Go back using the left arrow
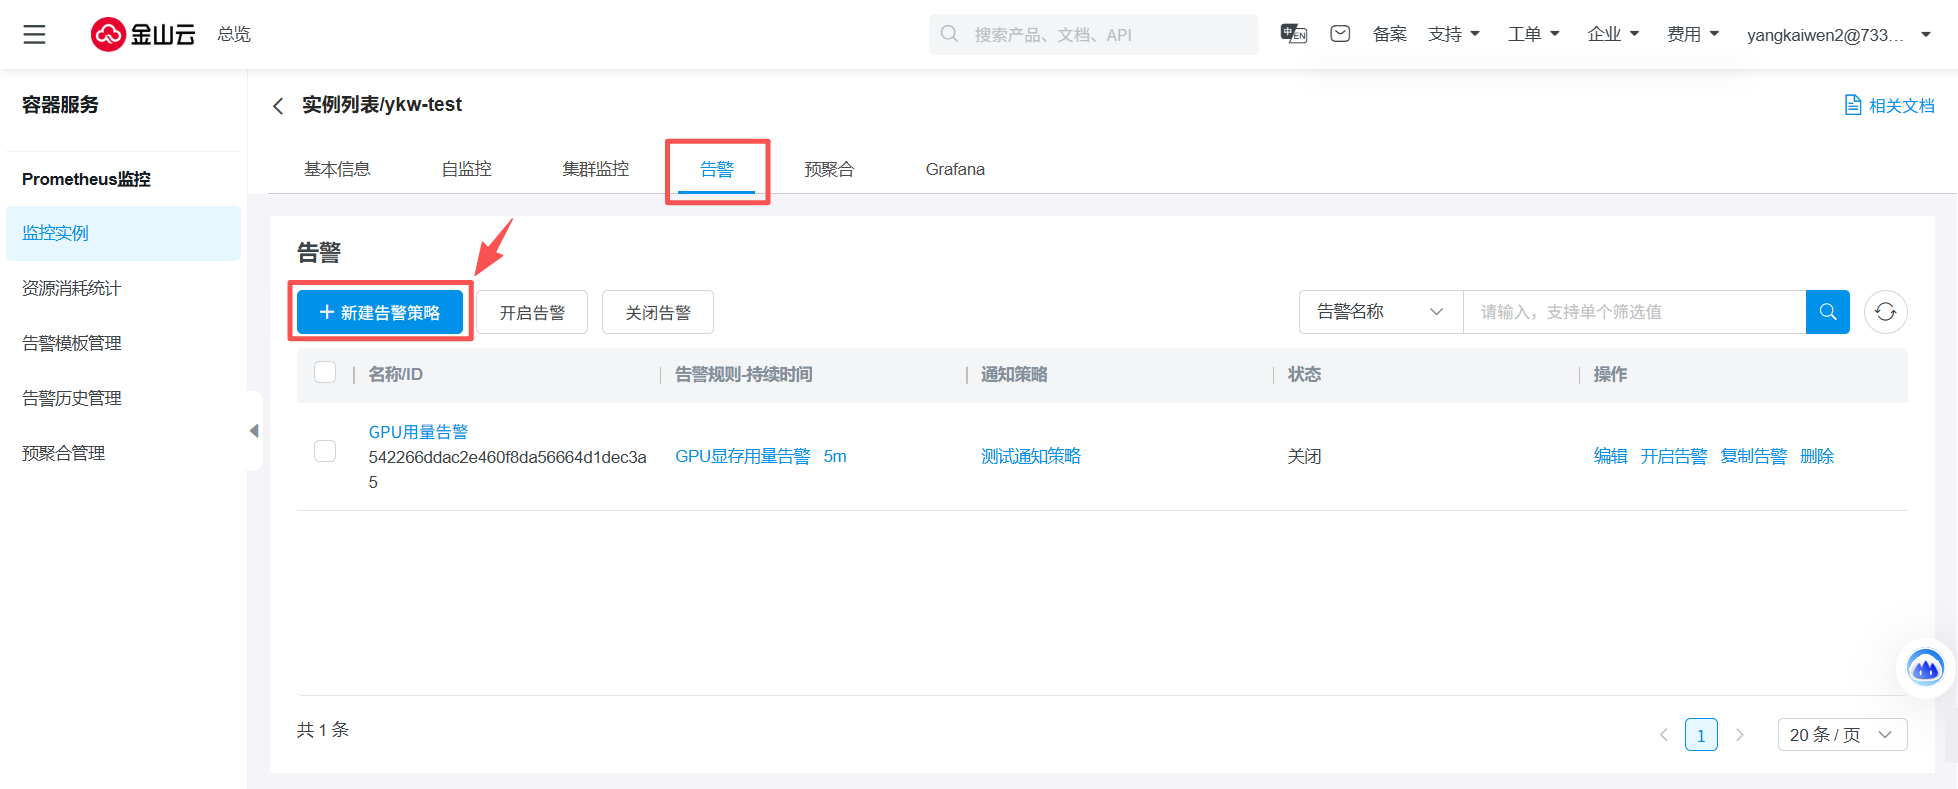Image resolution: width=1958 pixels, height=789 pixels. [278, 106]
